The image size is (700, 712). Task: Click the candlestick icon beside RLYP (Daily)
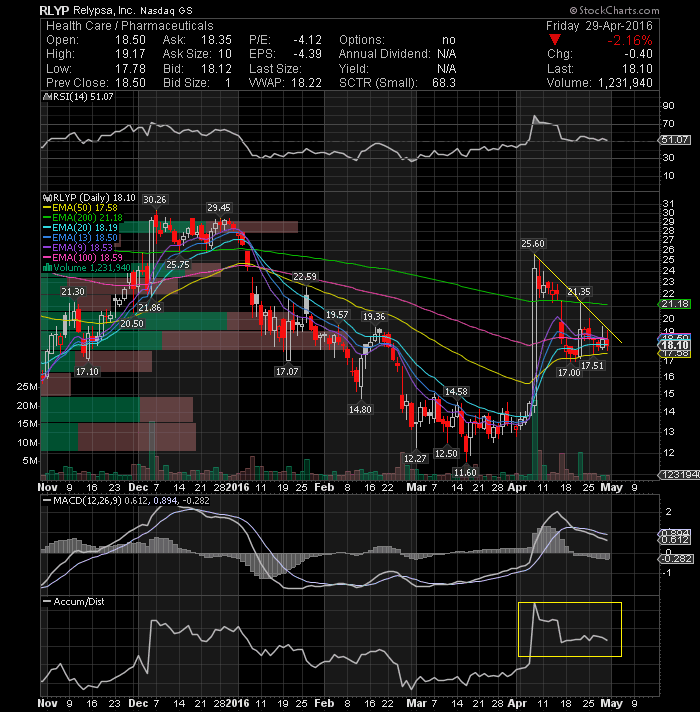pyautogui.click(x=46, y=198)
